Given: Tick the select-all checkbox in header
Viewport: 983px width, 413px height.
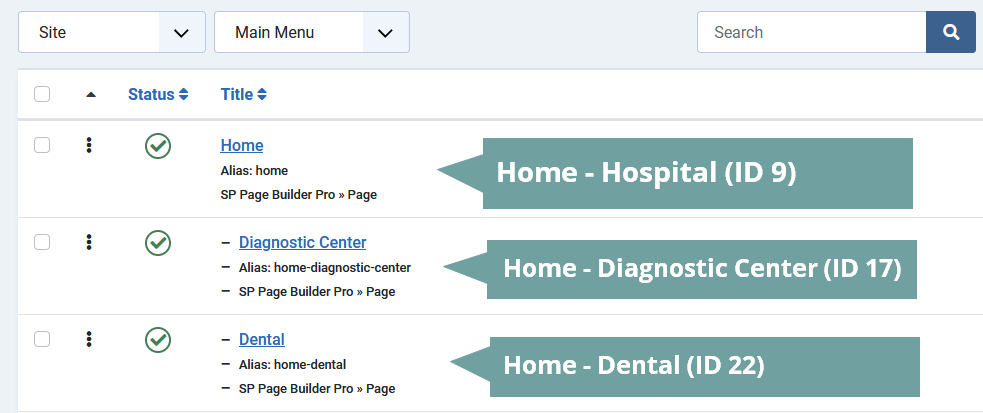Looking at the screenshot, I should (x=42, y=94).
